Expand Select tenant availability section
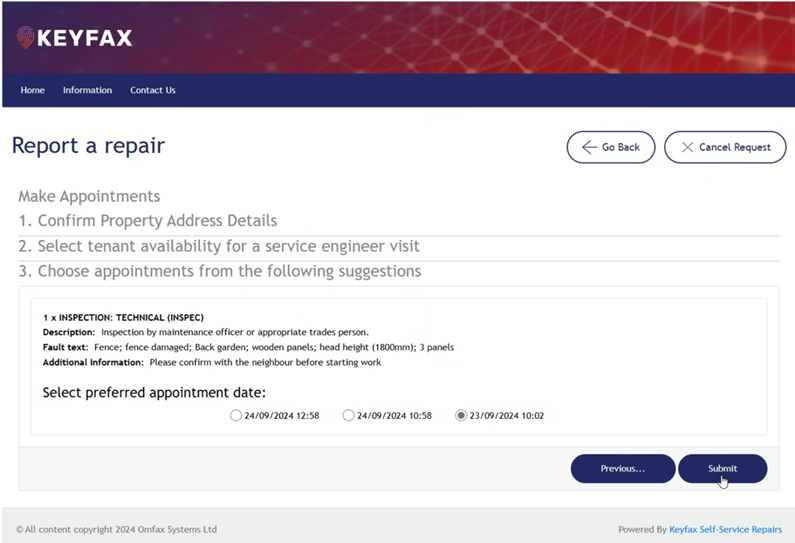Viewport: 795px width, 543px height. point(219,246)
